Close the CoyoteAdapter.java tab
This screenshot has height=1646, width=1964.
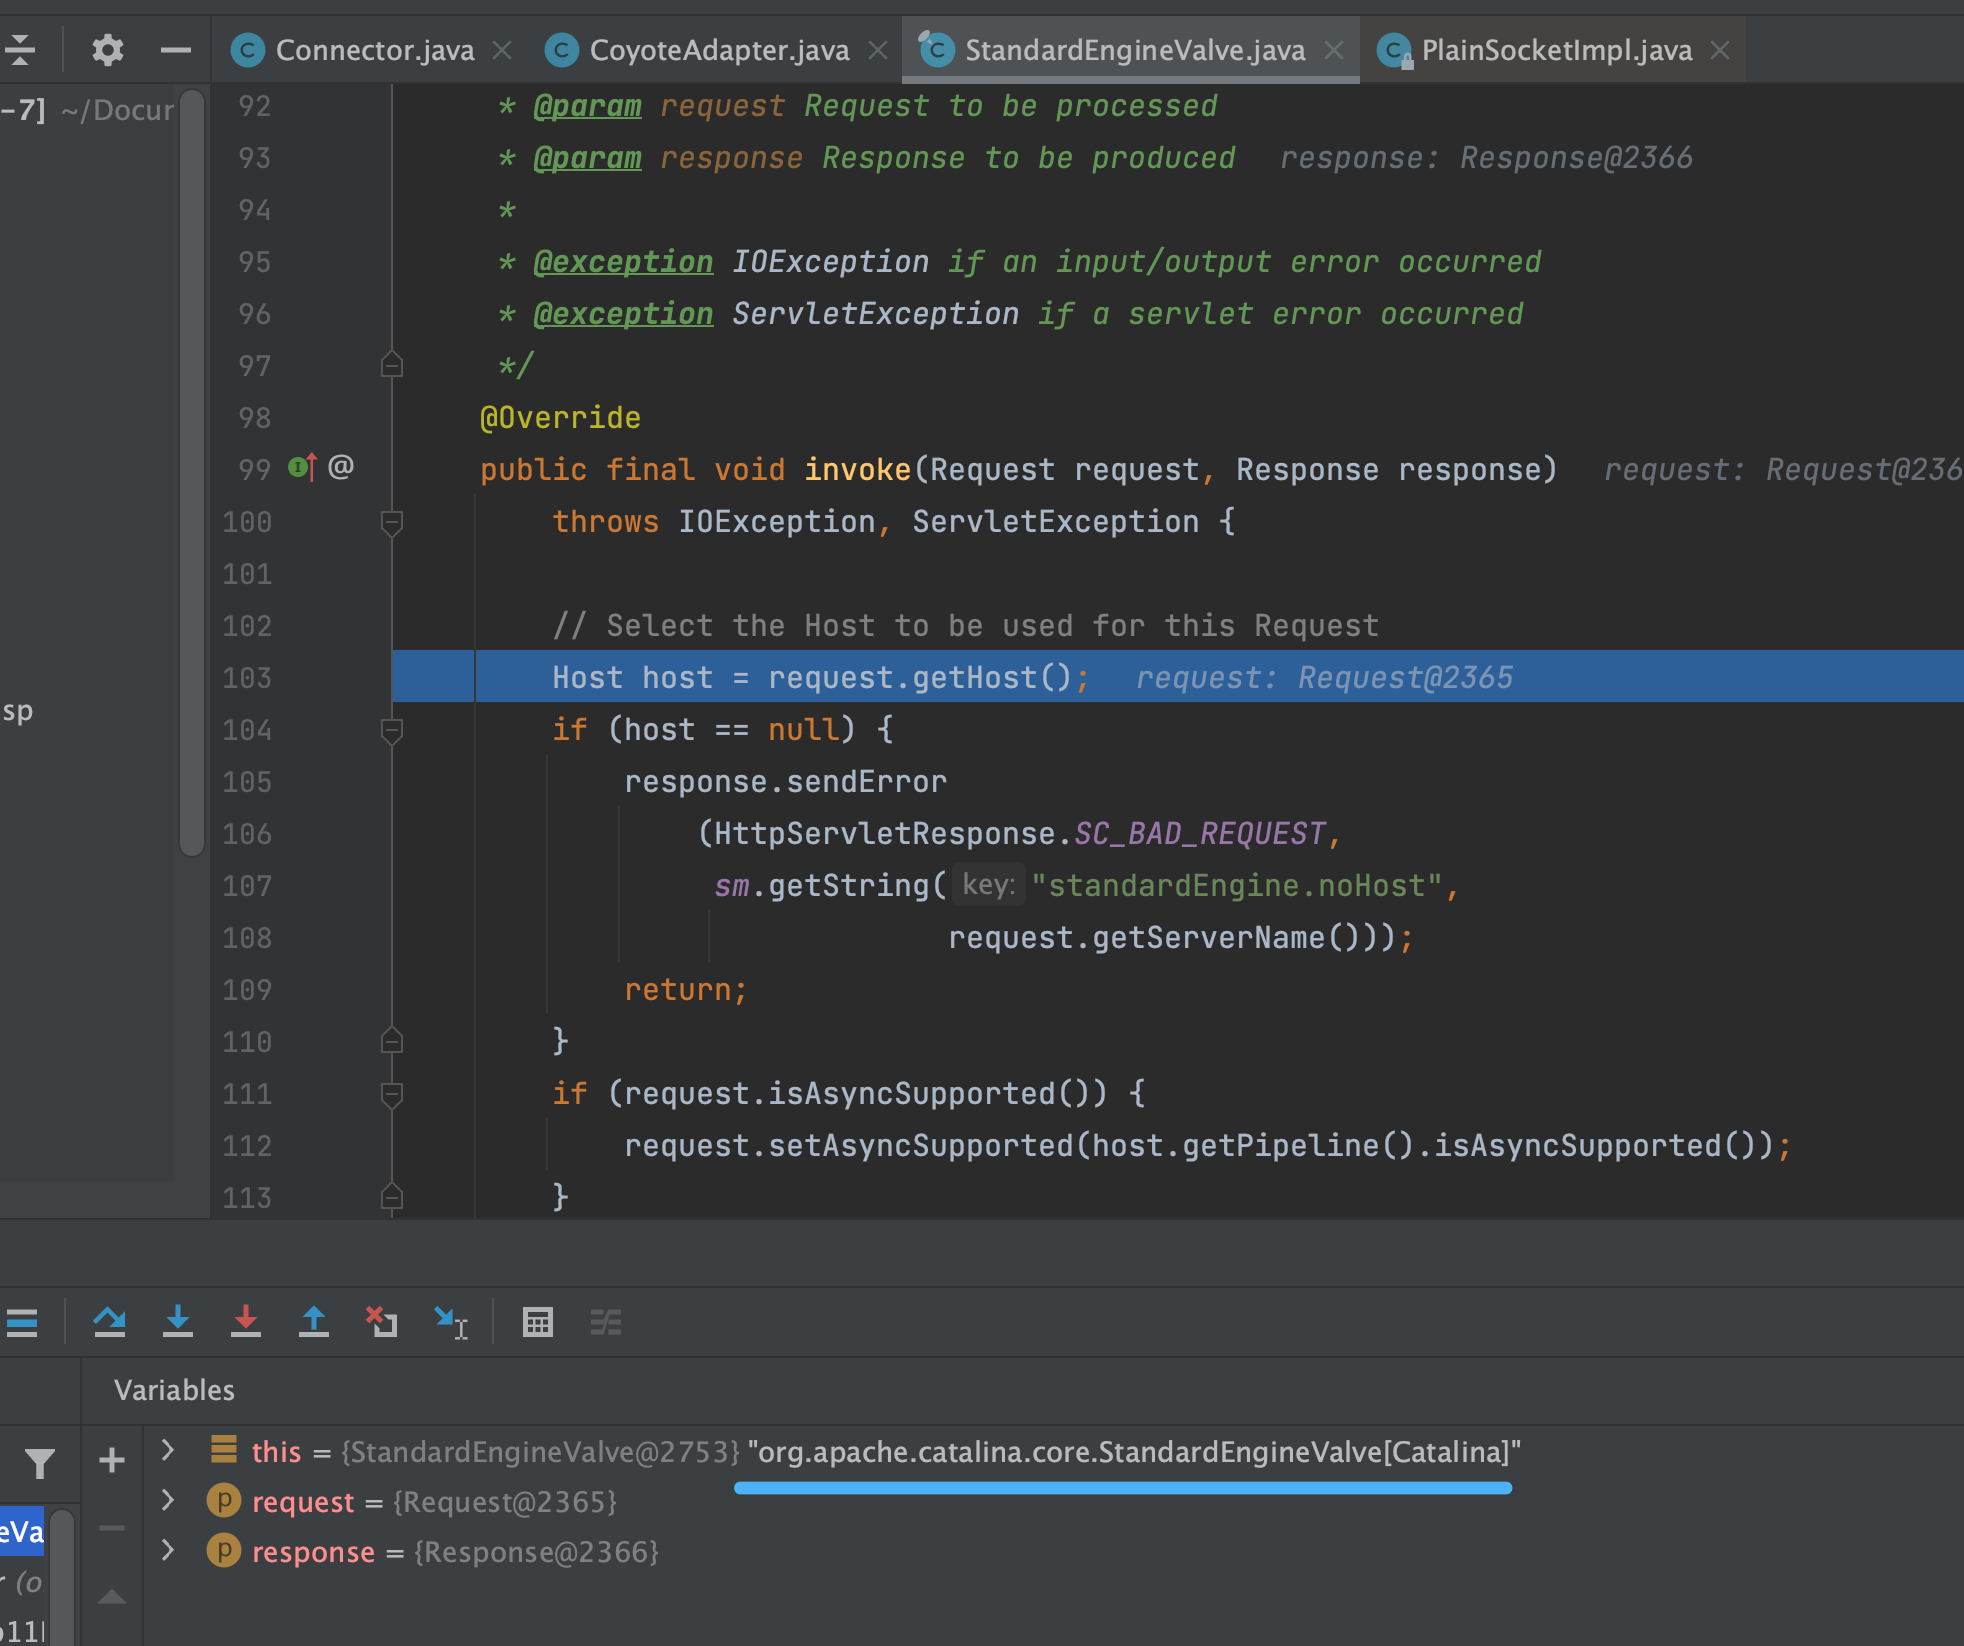(877, 50)
